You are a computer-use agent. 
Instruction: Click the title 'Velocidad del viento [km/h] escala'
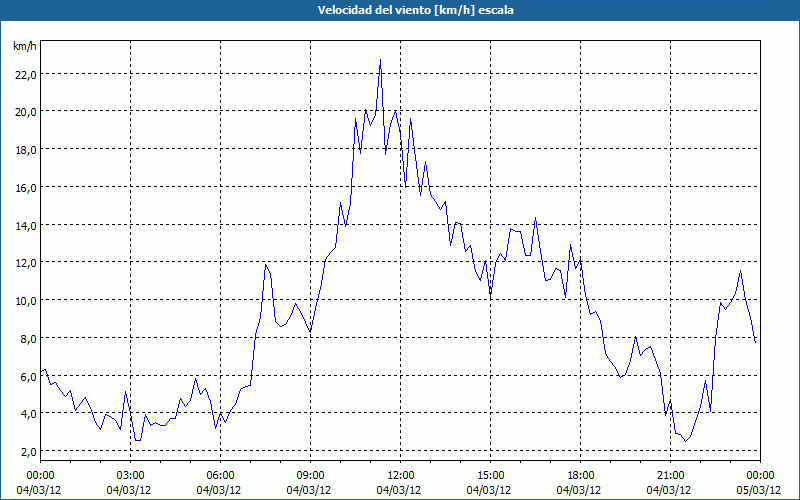coord(415,10)
